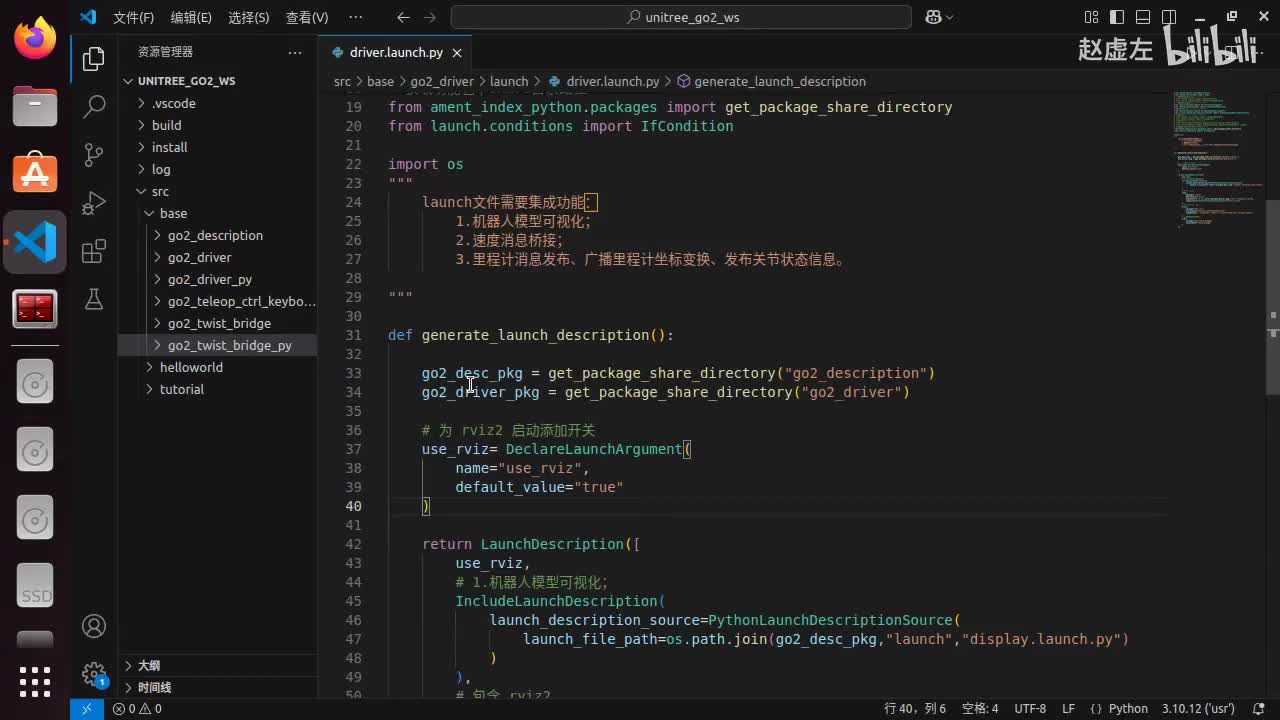Screen dimensions: 1280x720
Task: Open the Explorer view in activity bar
Action: [94, 59]
